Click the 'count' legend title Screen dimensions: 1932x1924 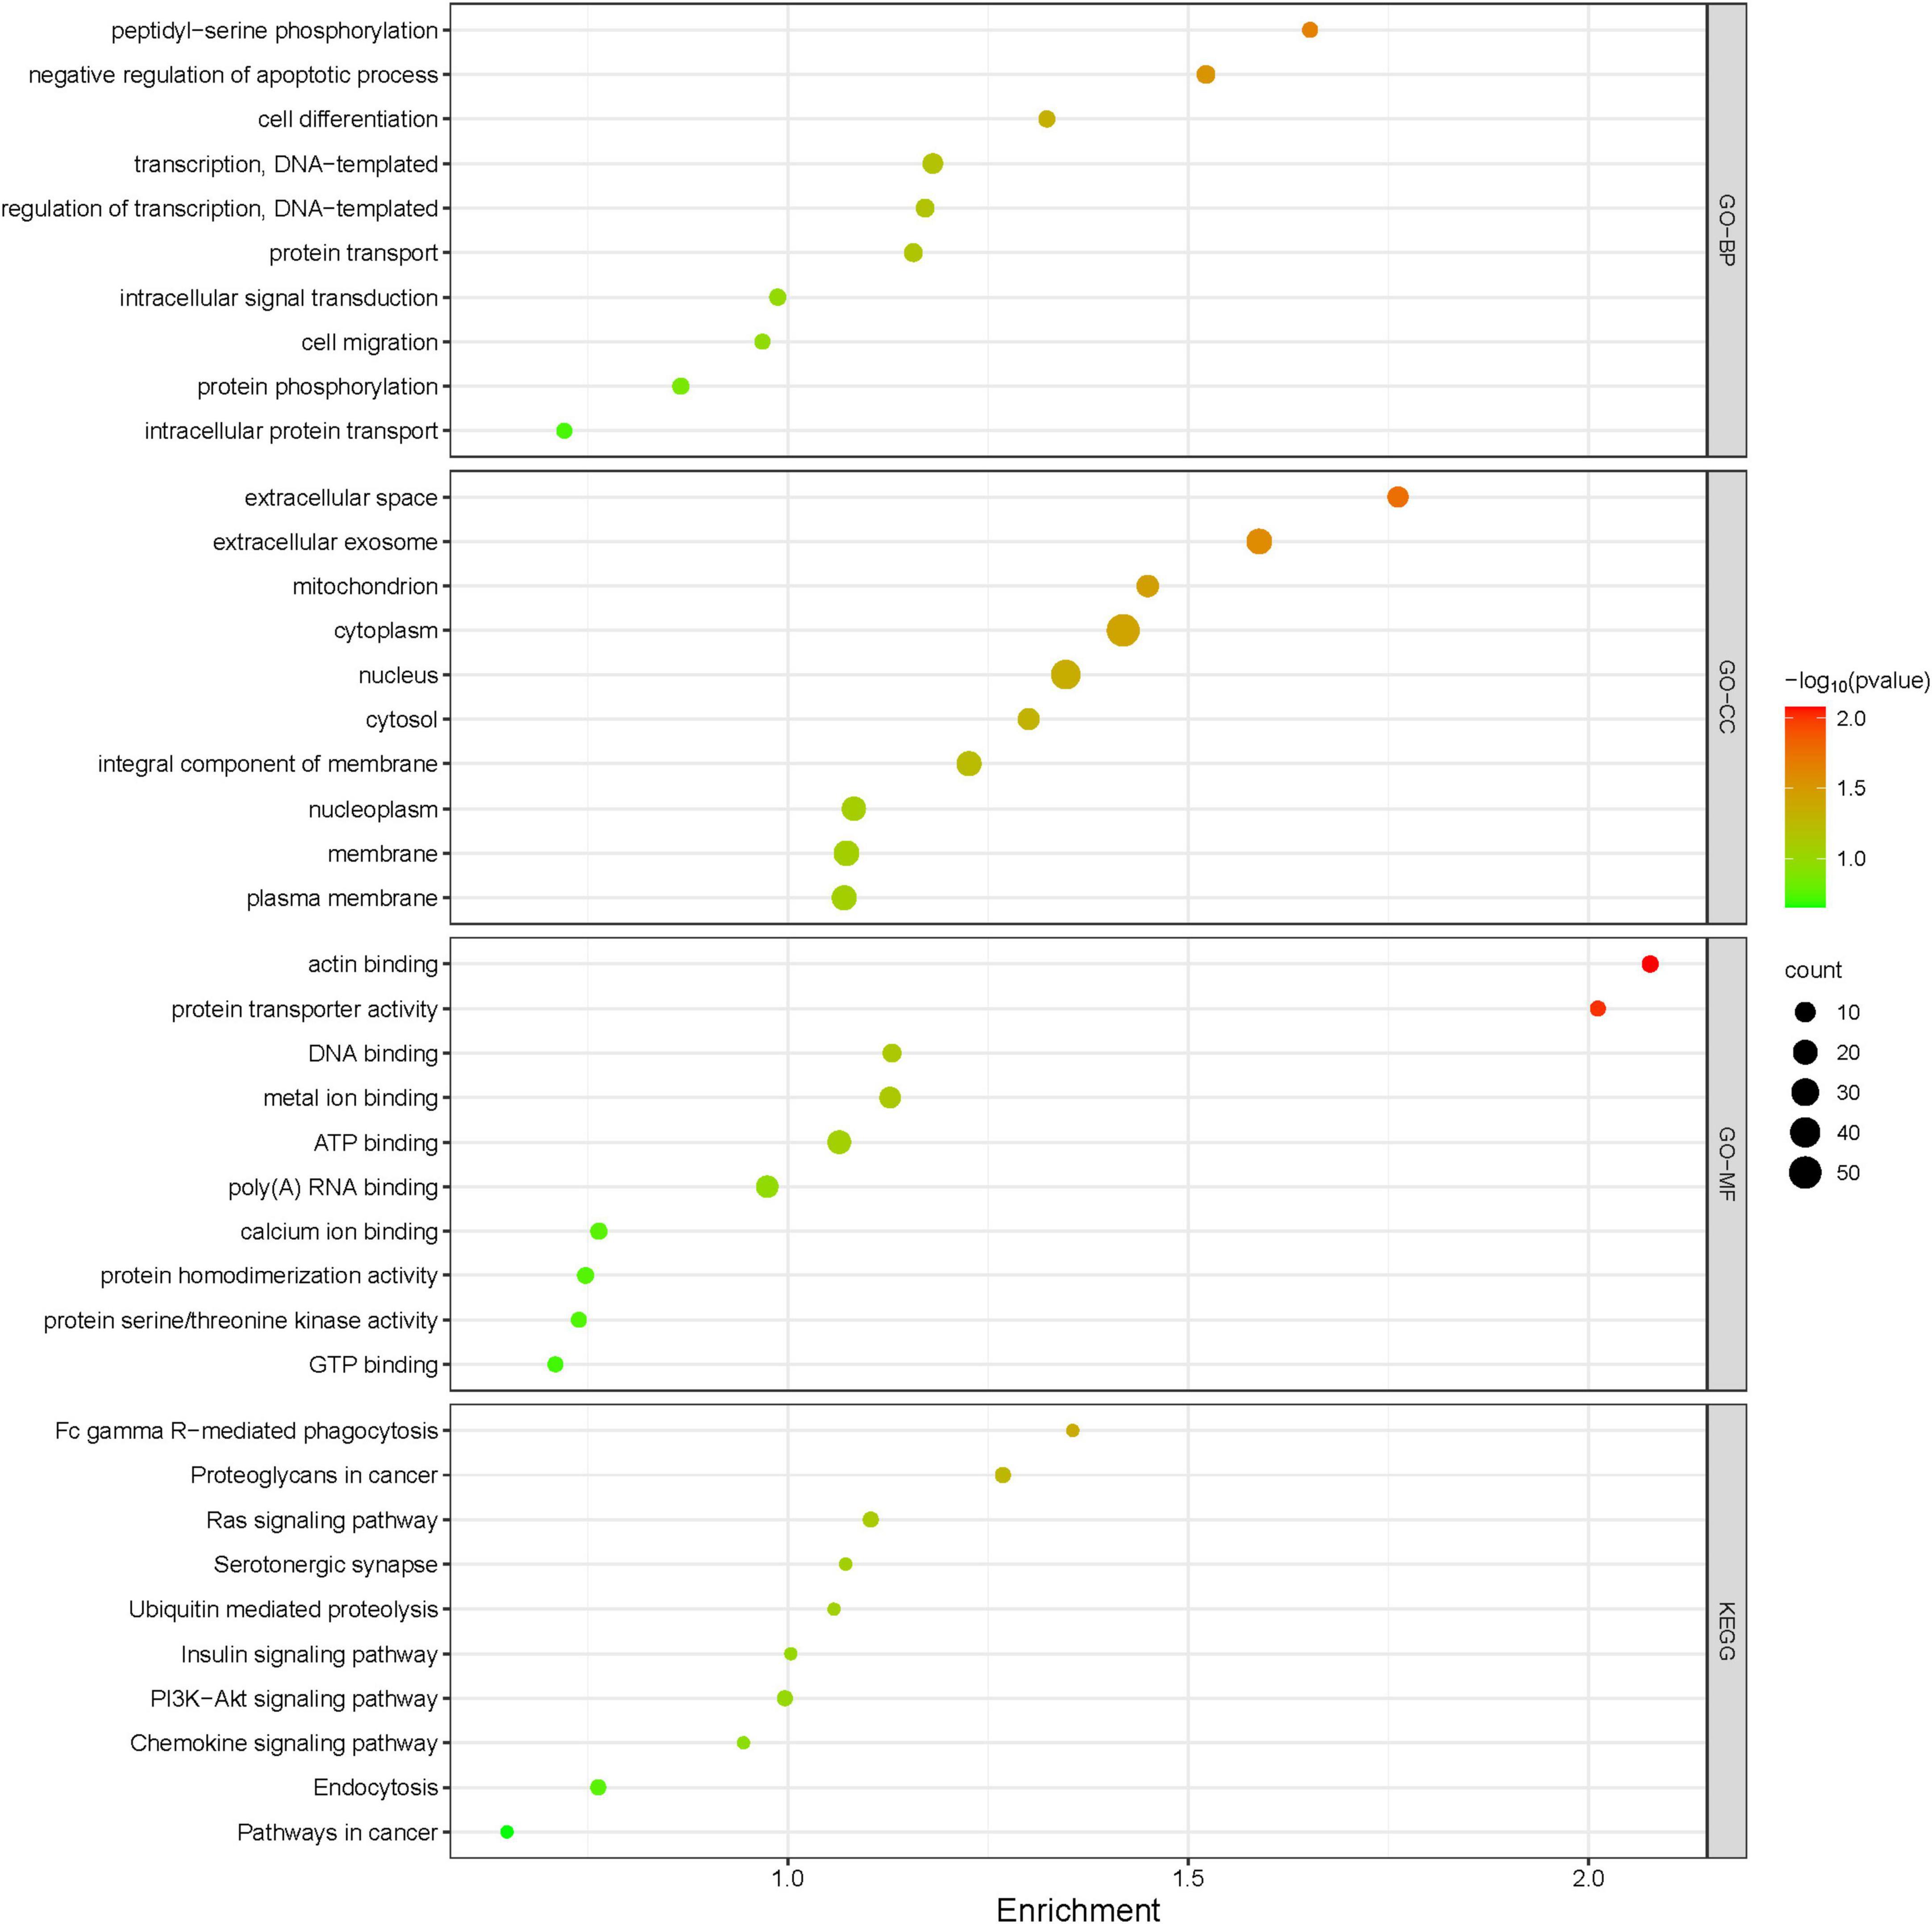coord(1813,970)
